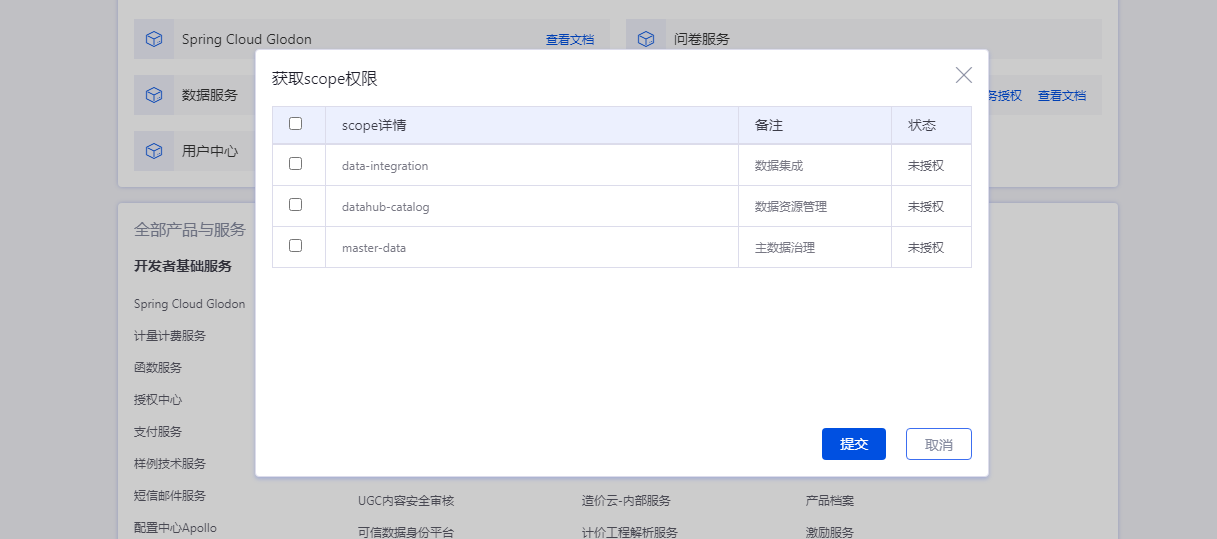Open 授权中心 in services list

click(158, 400)
